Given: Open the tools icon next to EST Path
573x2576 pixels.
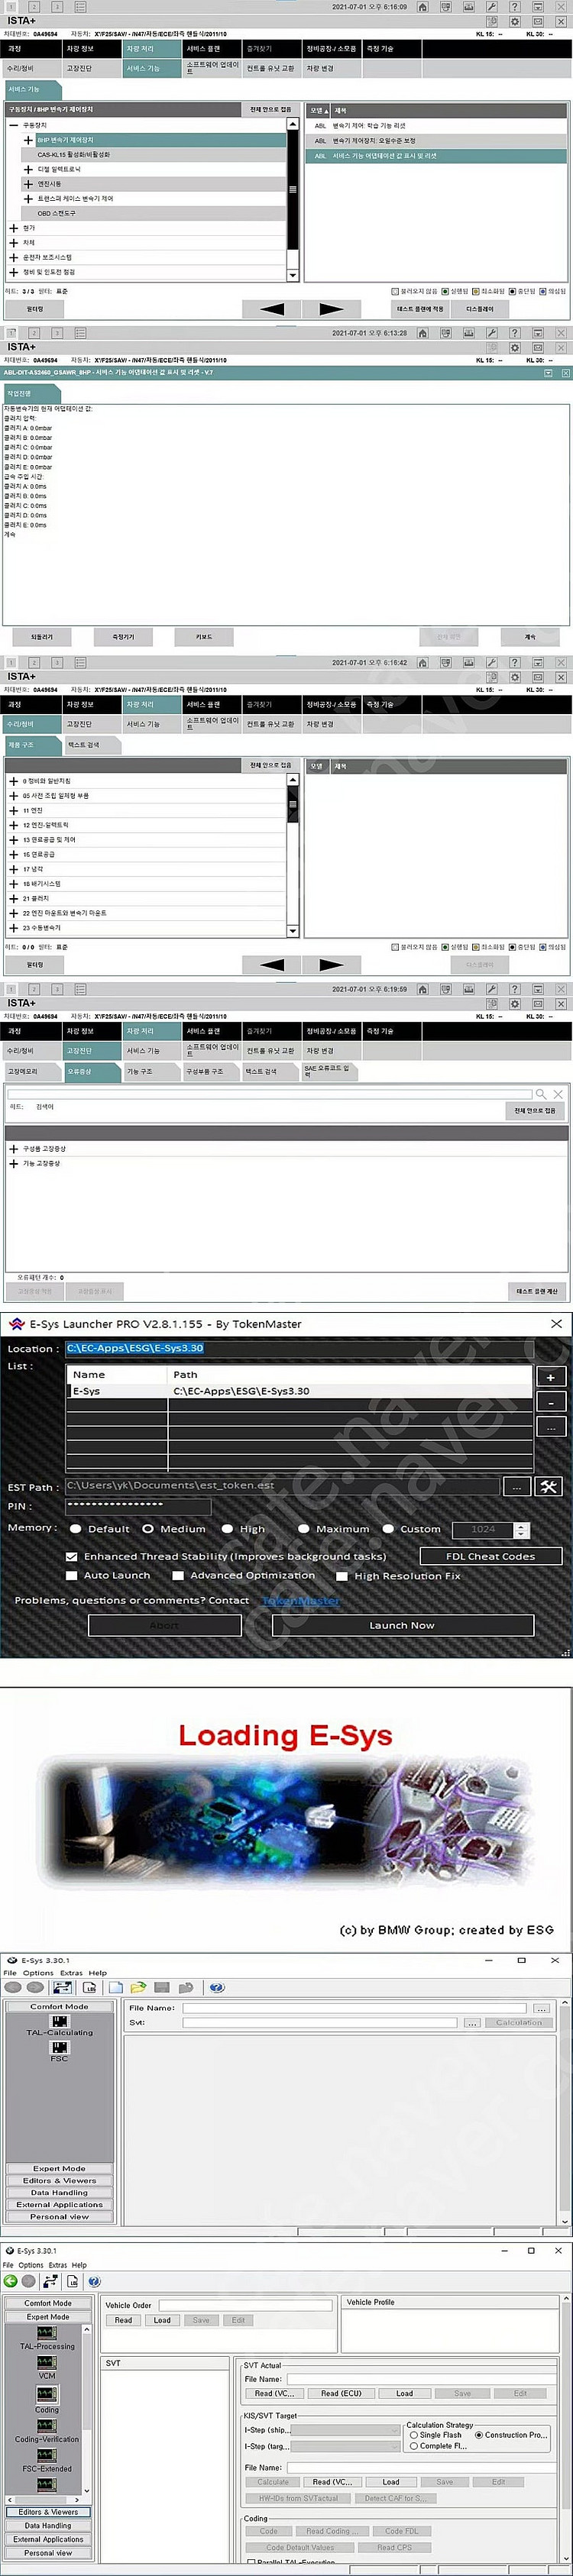Looking at the screenshot, I should tap(549, 1486).
